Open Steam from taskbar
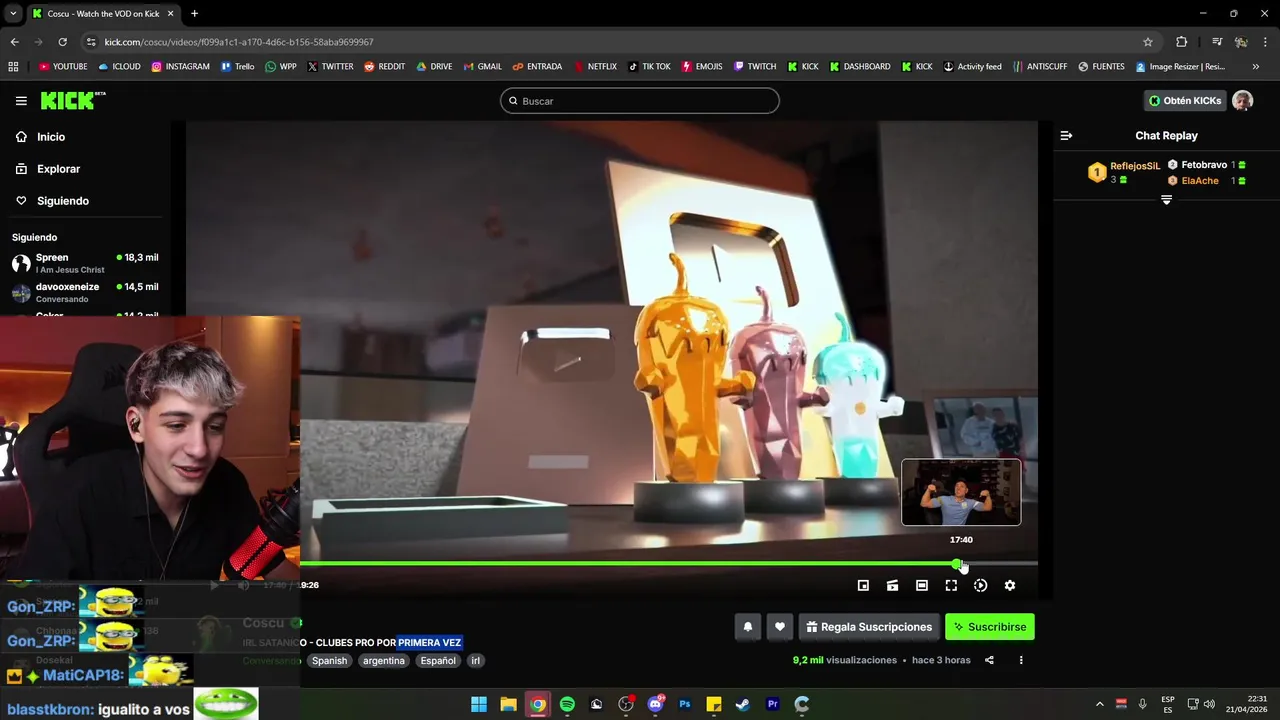Screen dimensions: 1280x720 tap(743, 704)
